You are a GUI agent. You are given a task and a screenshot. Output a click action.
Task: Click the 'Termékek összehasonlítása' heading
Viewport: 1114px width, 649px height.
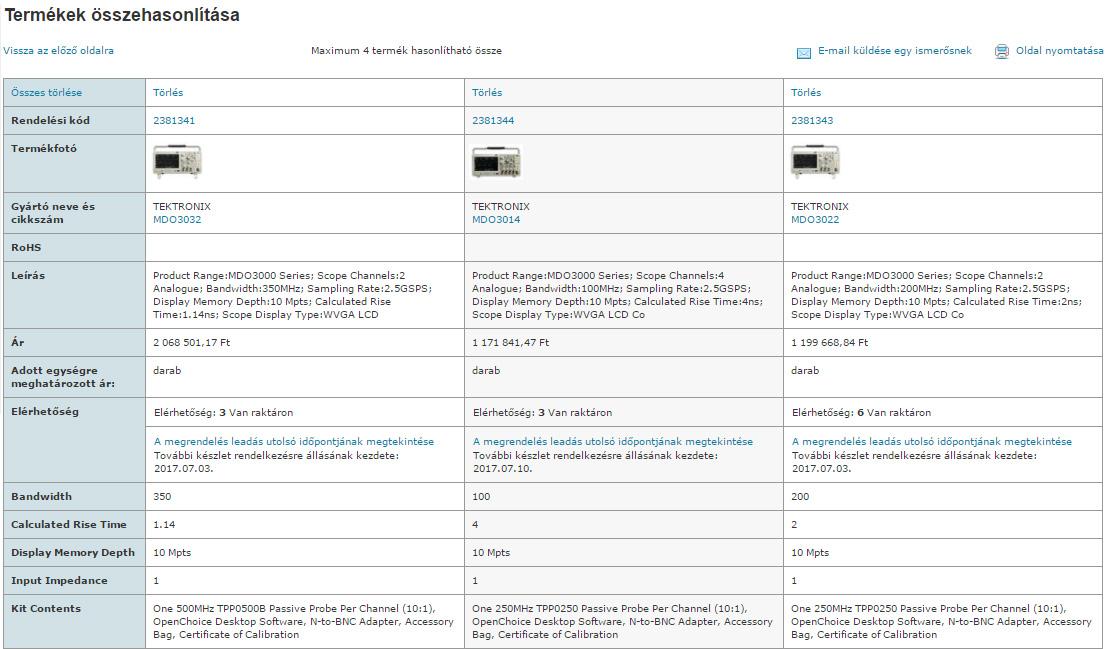coord(122,15)
